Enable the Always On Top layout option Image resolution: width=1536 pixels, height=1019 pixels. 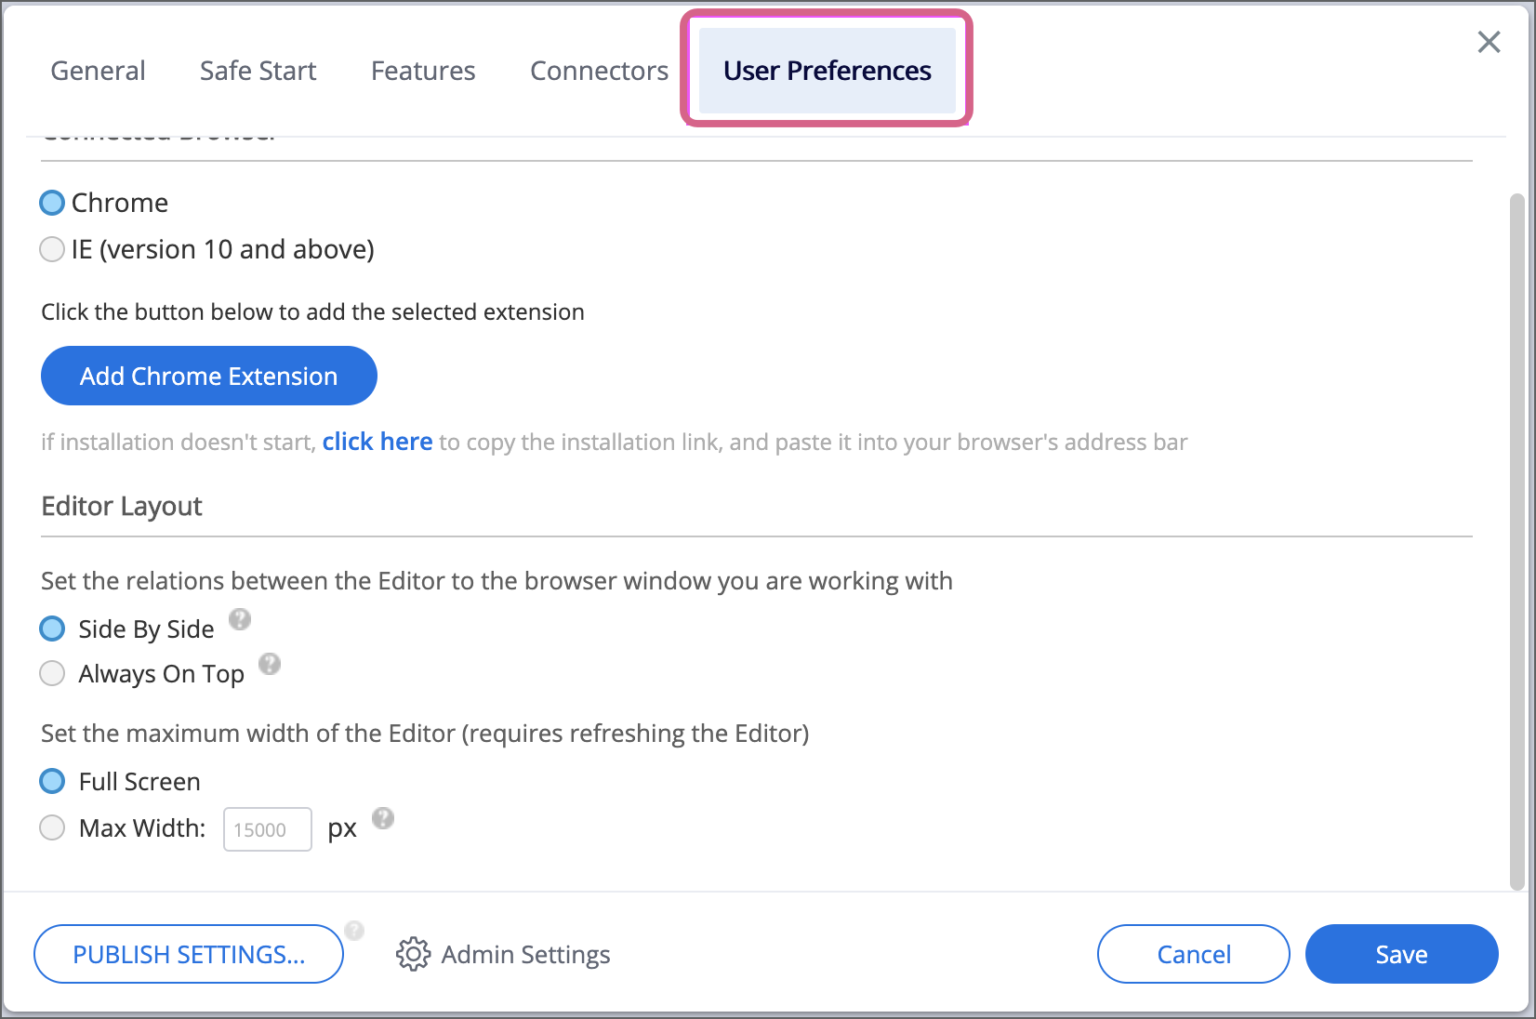pos(51,673)
